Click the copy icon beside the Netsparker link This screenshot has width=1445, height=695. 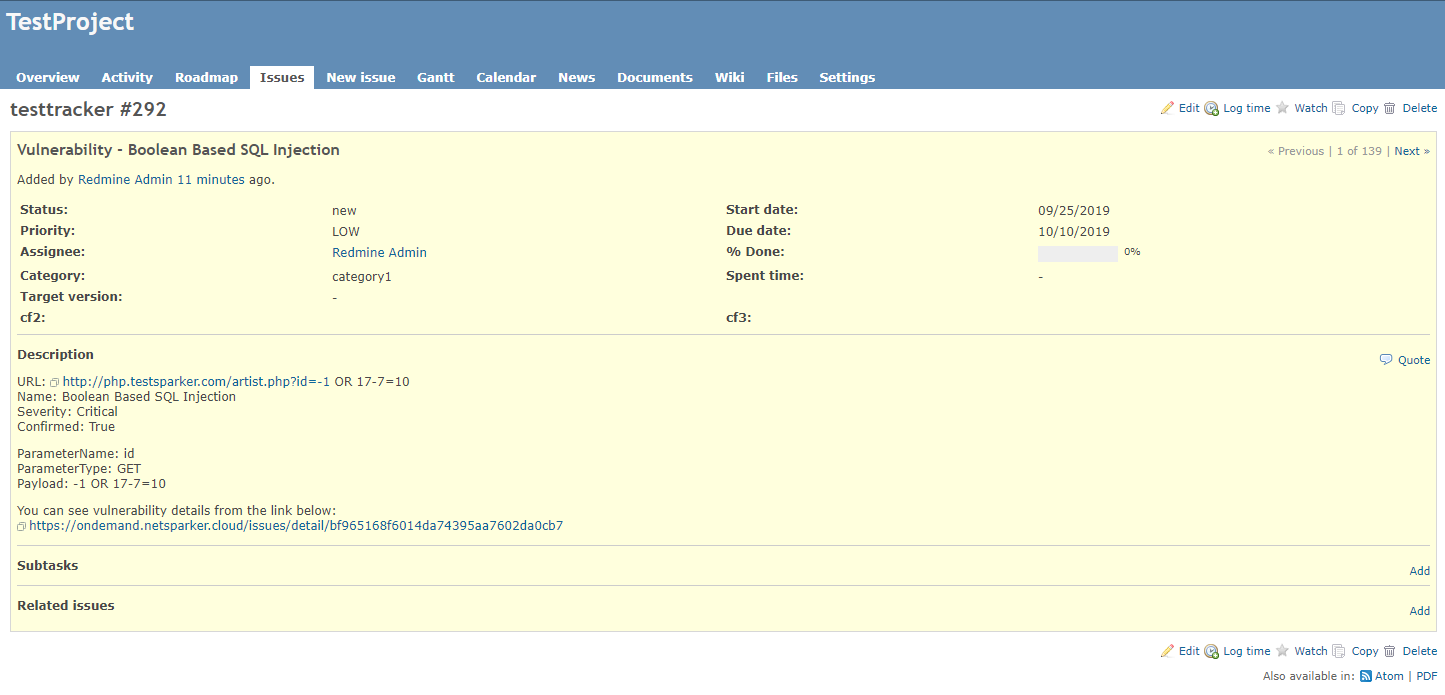[x=20, y=525]
